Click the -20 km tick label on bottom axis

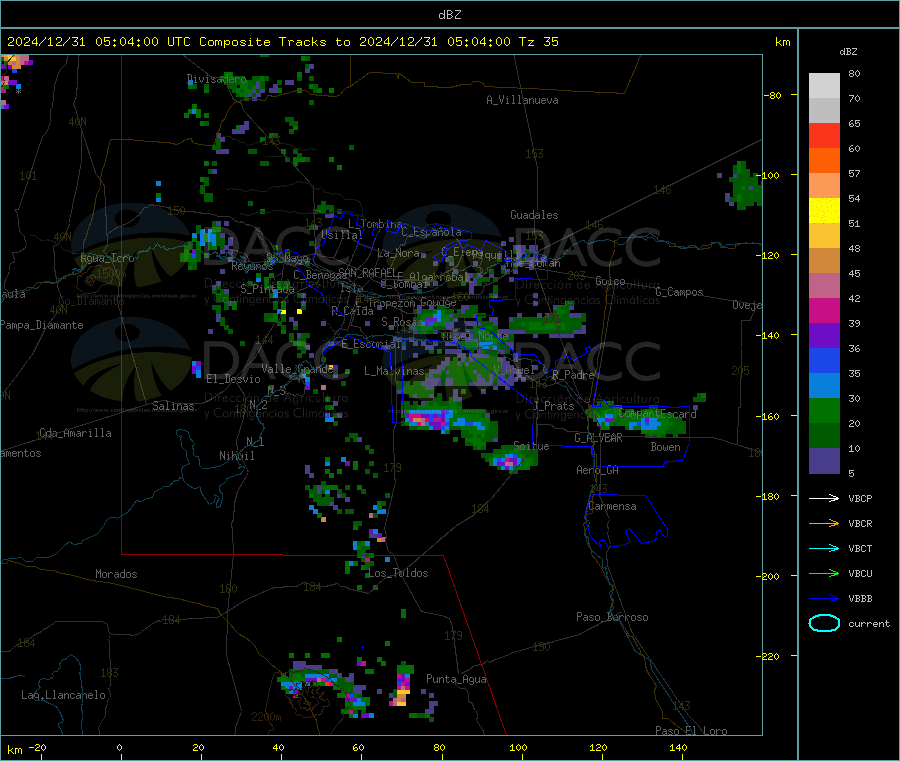click(x=37, y=747)
